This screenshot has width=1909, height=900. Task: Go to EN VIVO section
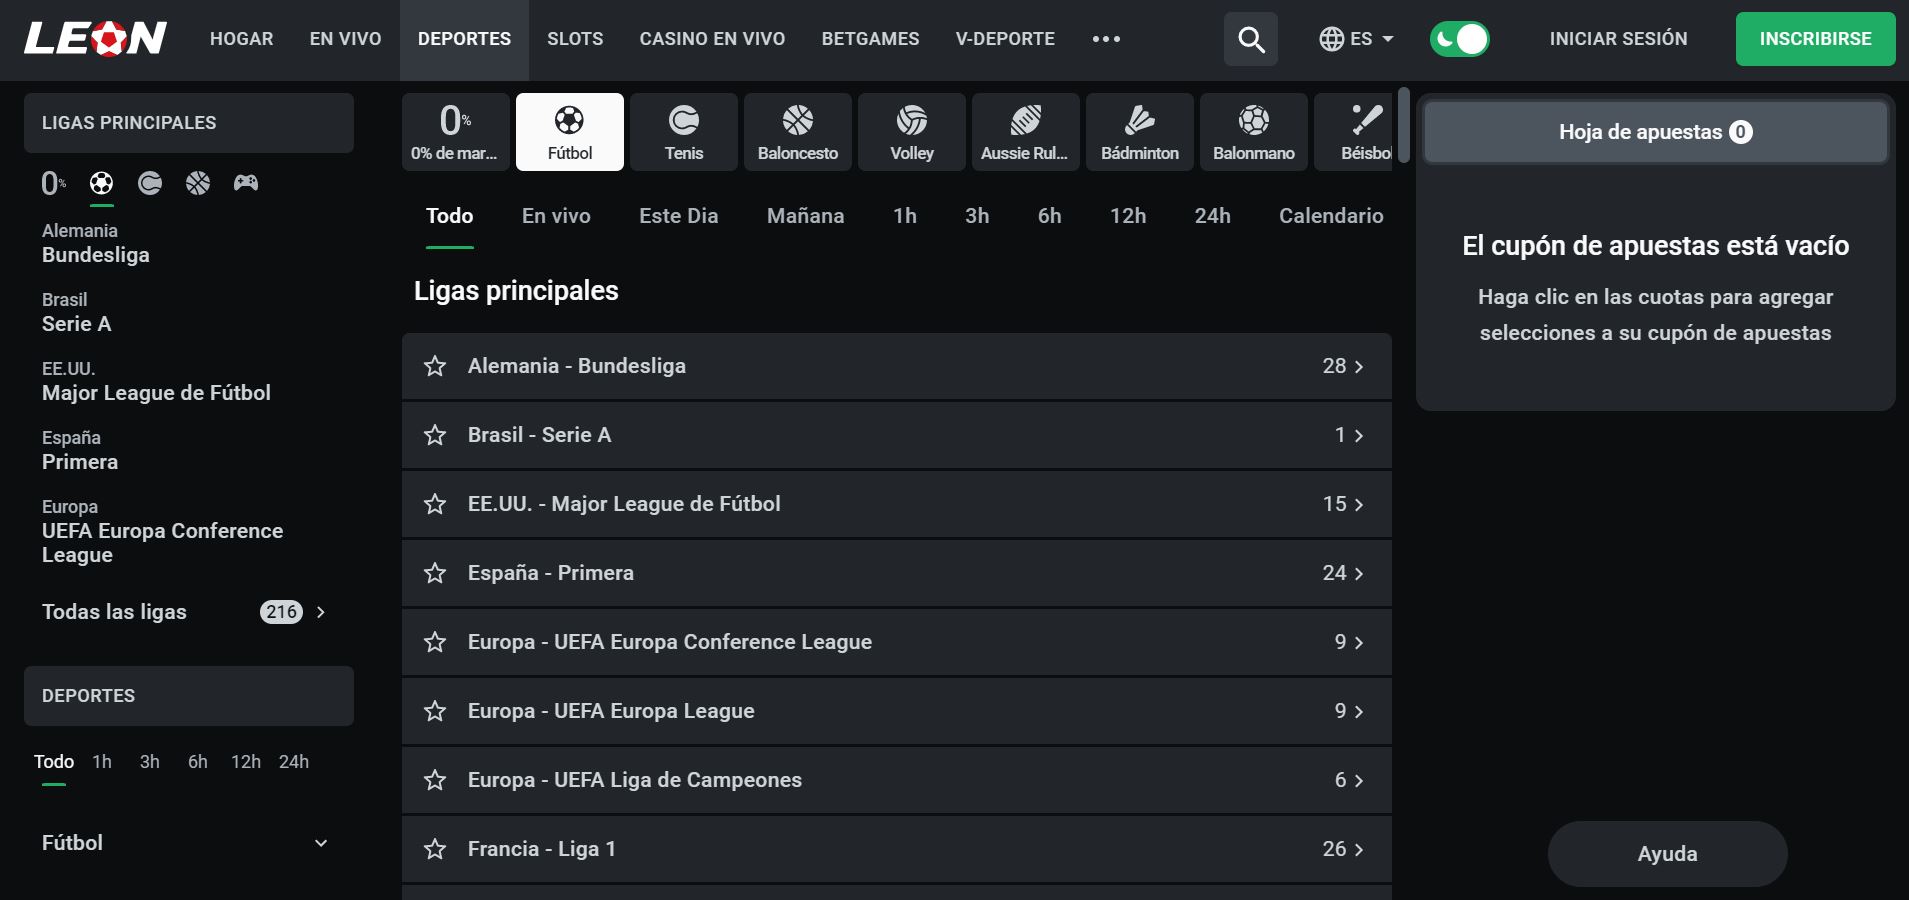point(345,39)
